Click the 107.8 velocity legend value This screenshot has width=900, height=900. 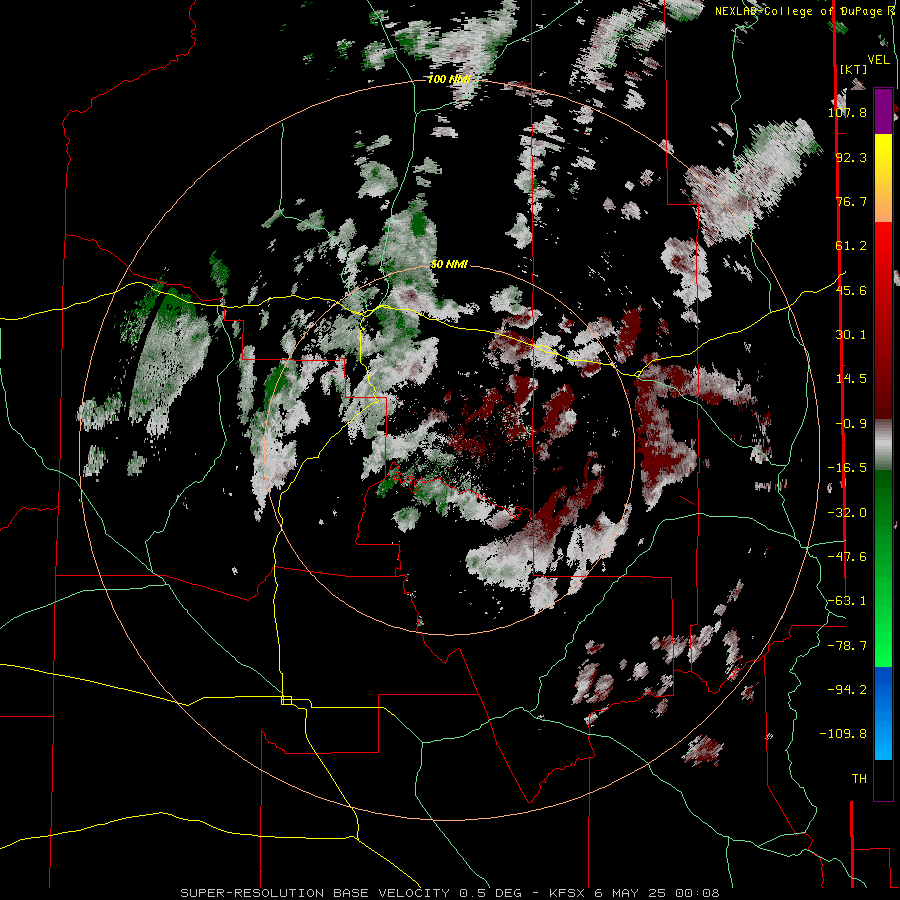click(x=847, y=112)
